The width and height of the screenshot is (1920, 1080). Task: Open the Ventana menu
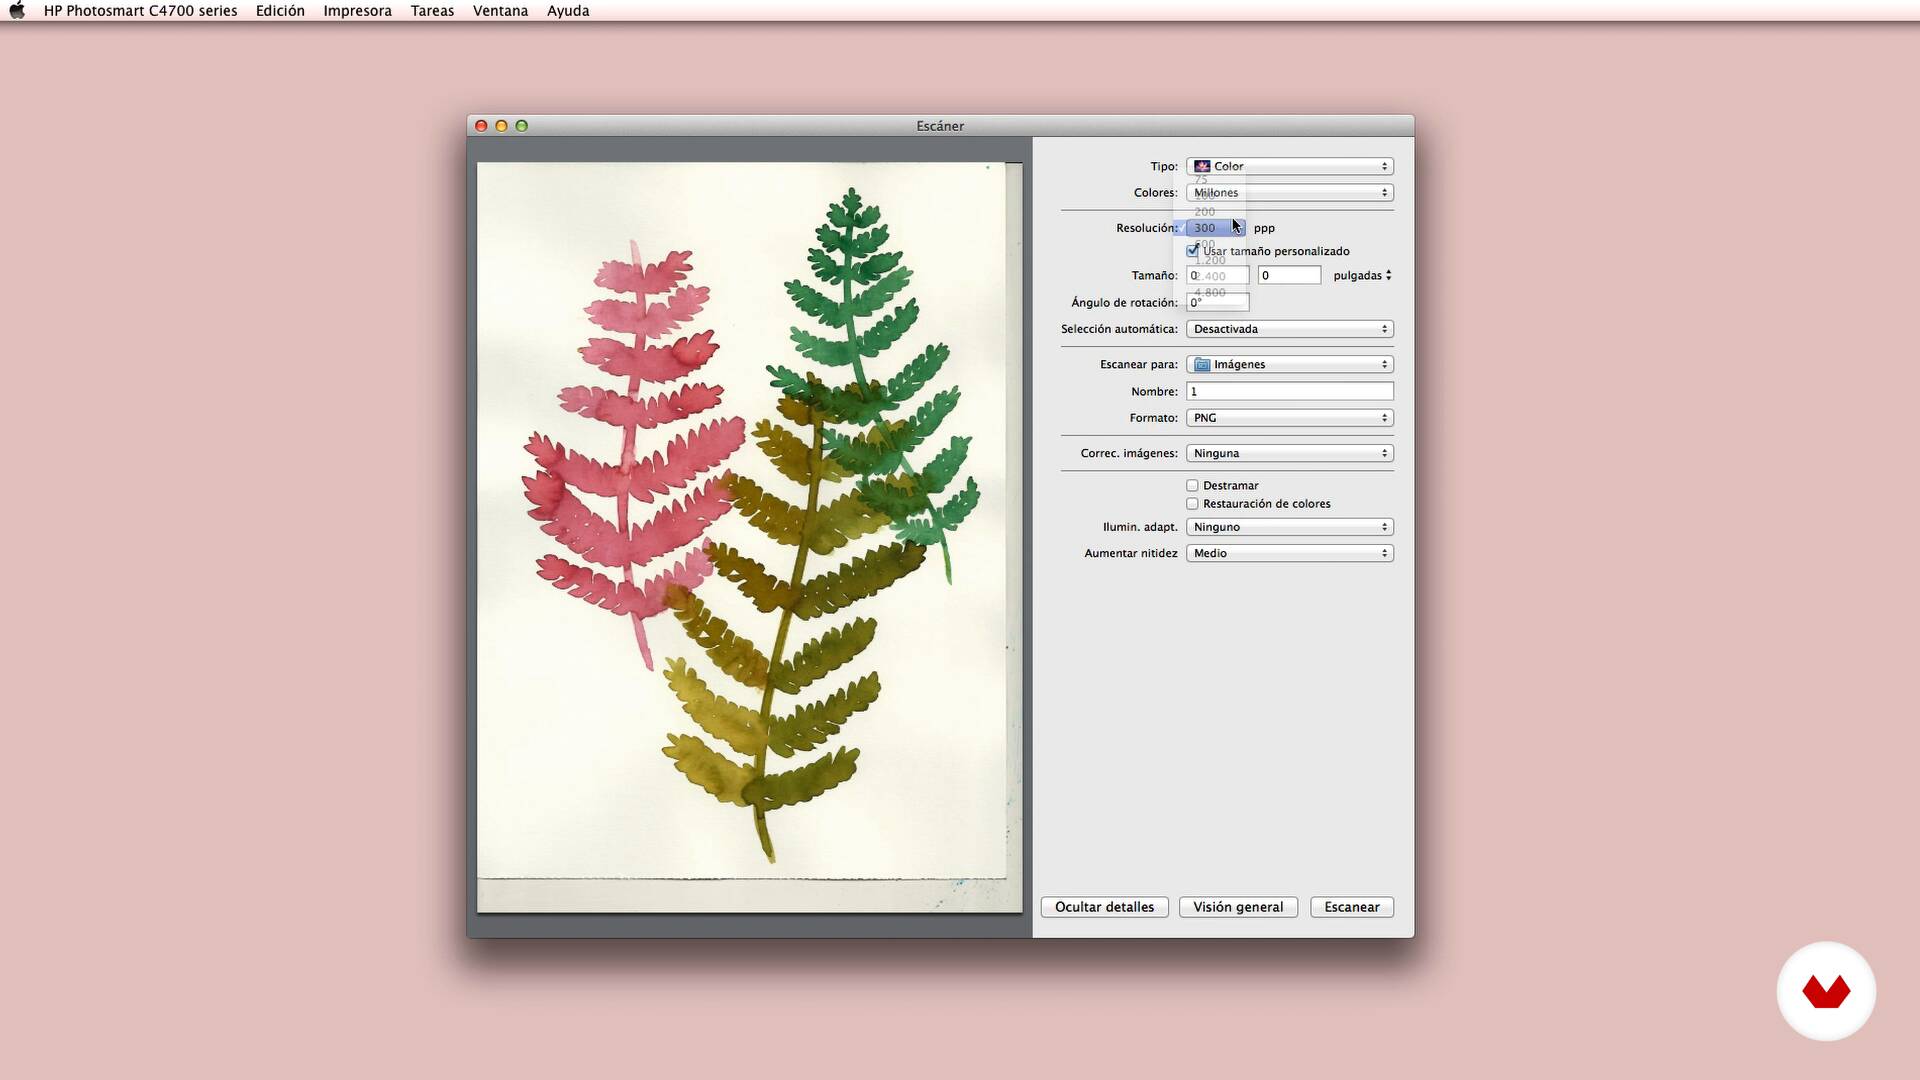(500, 11)
